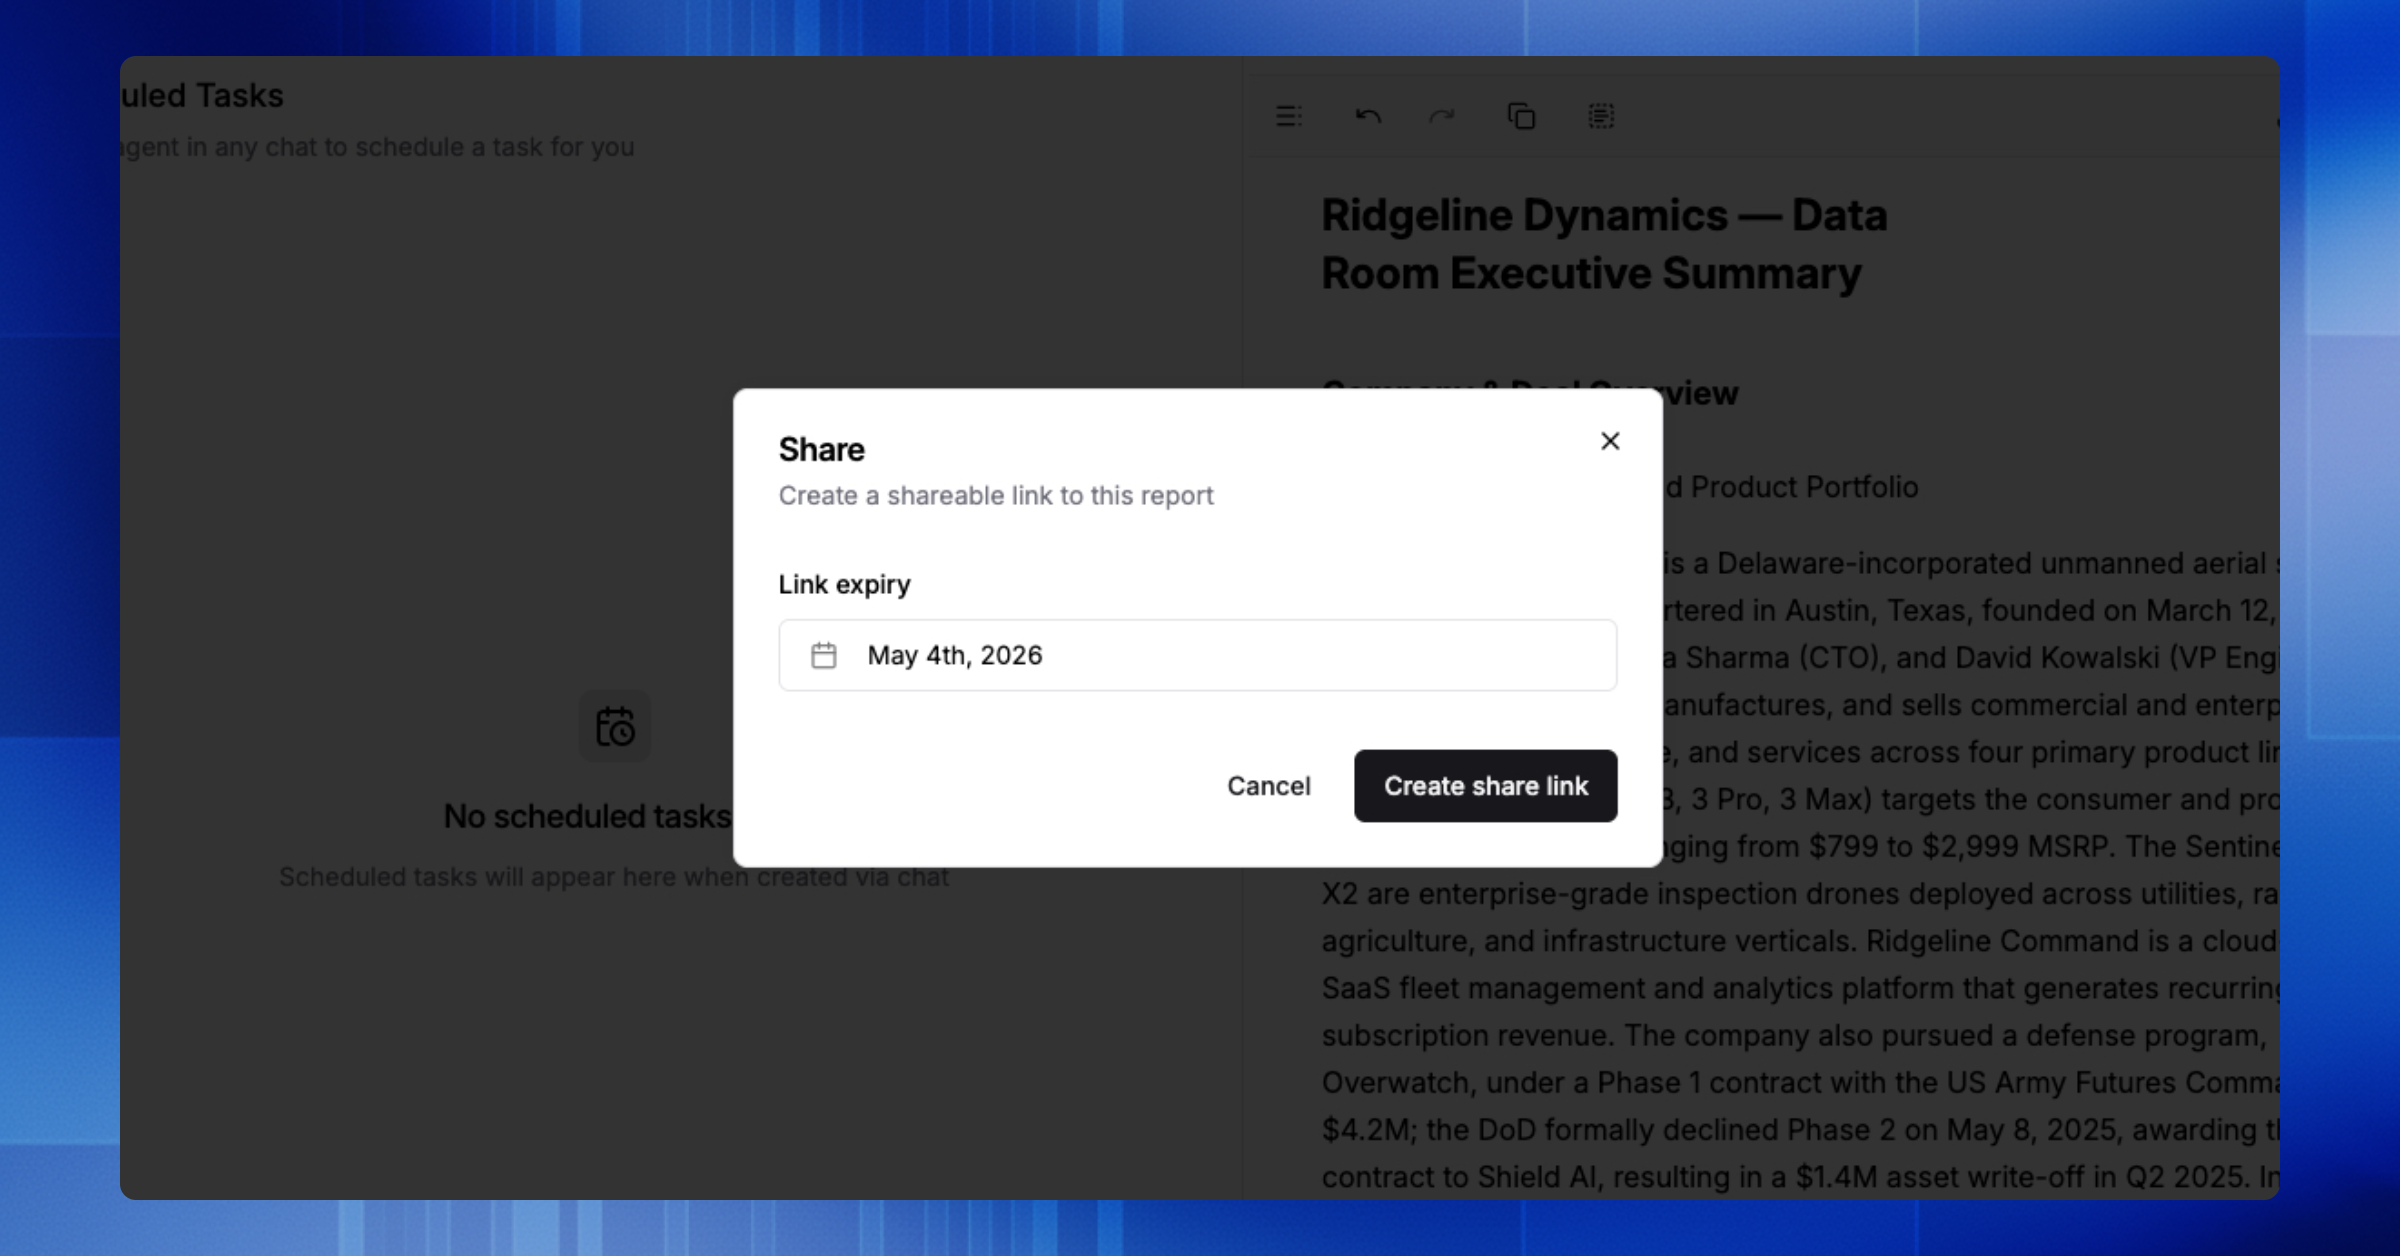
Task: Click 'Create a shareable link to this report' text
Action: click(996, 496)
